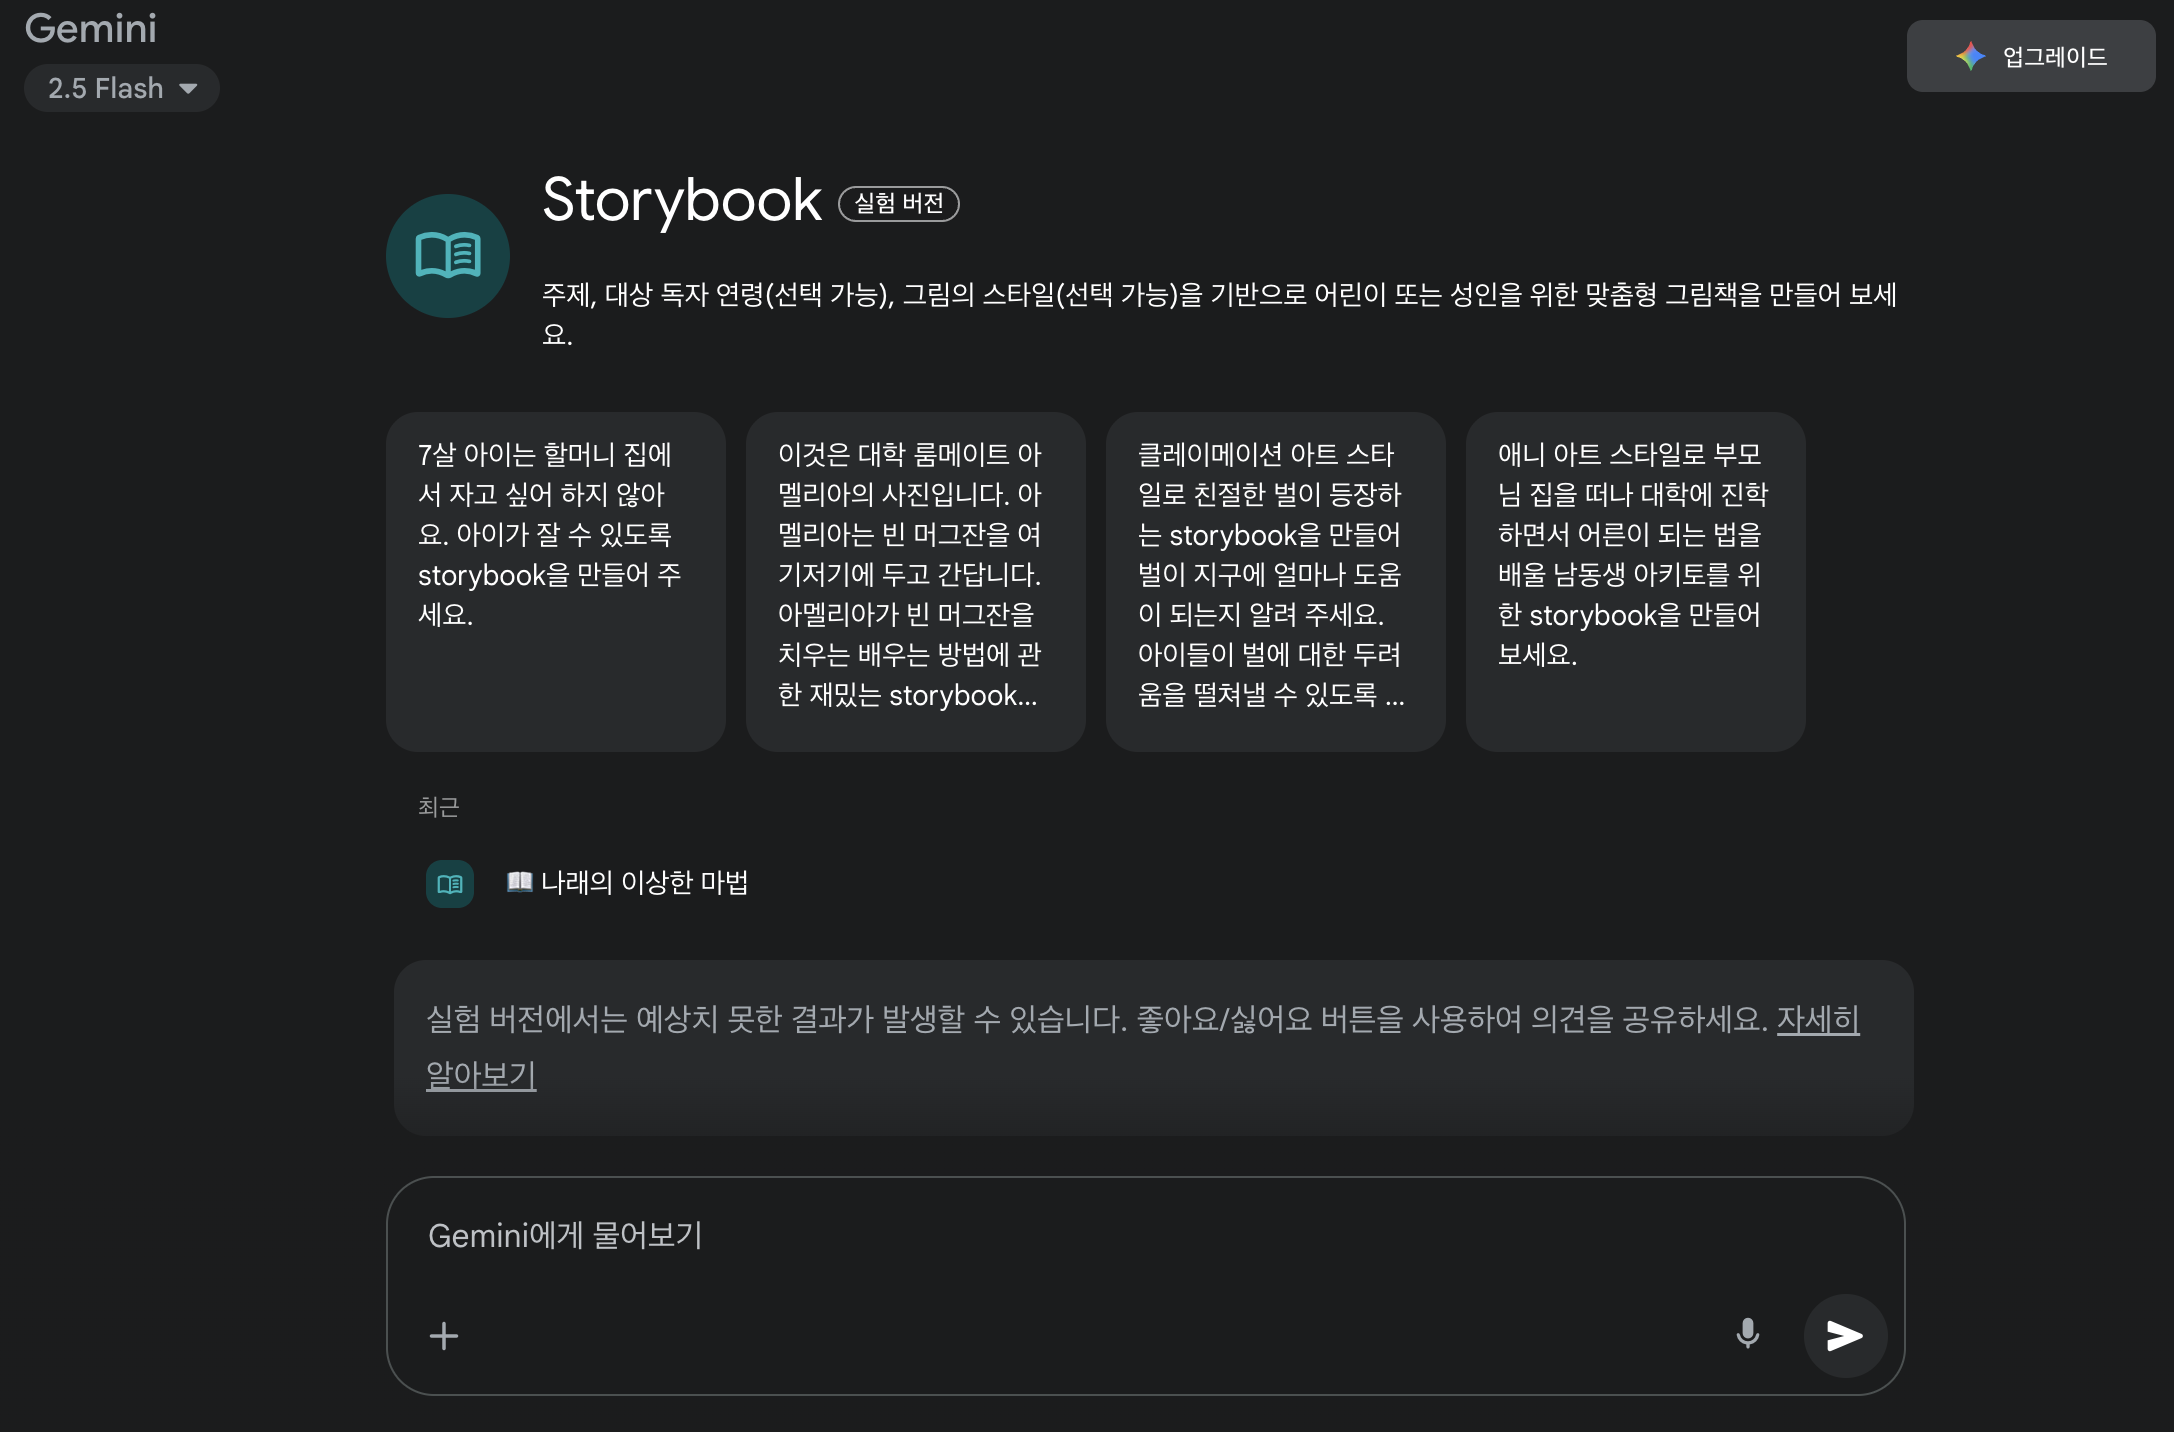Click the small book icon beside 나래의 이상한 마법
This screenshot has height=1432, width=2174.
tap(450, 884)
